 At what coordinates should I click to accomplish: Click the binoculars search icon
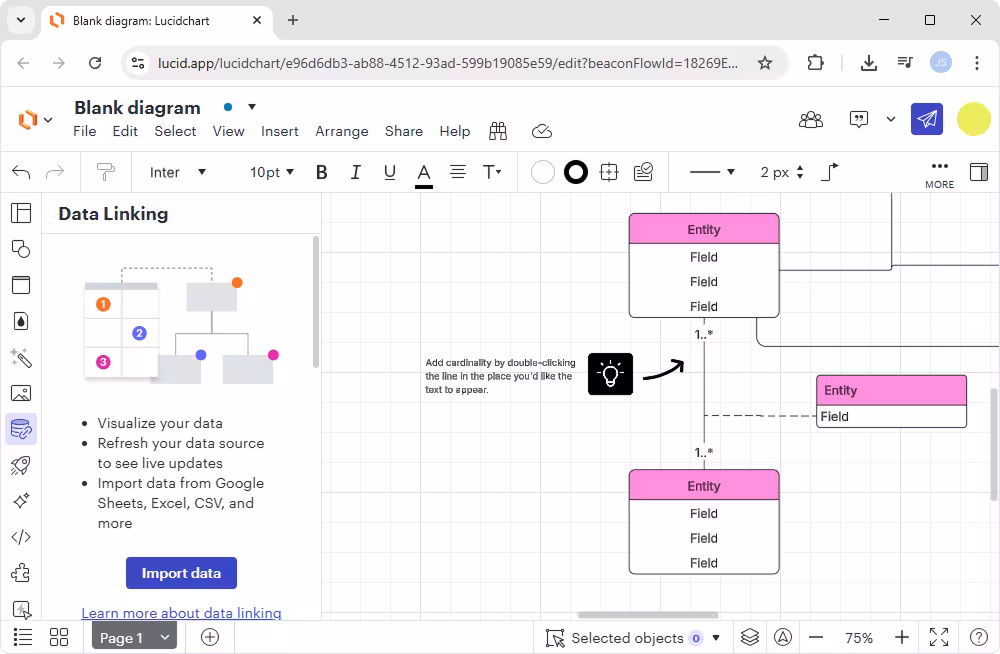click(498, 131)
